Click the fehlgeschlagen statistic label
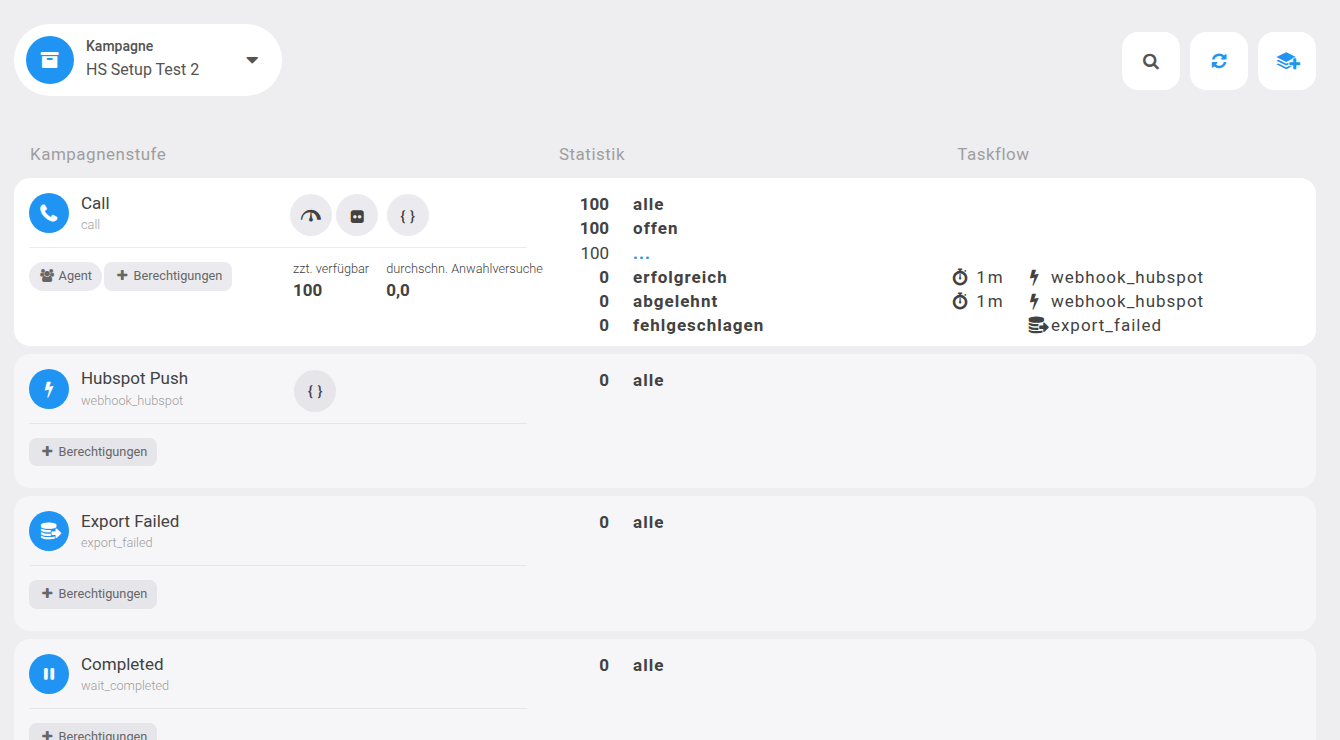Screen dimensions: 1340x740 698,325
